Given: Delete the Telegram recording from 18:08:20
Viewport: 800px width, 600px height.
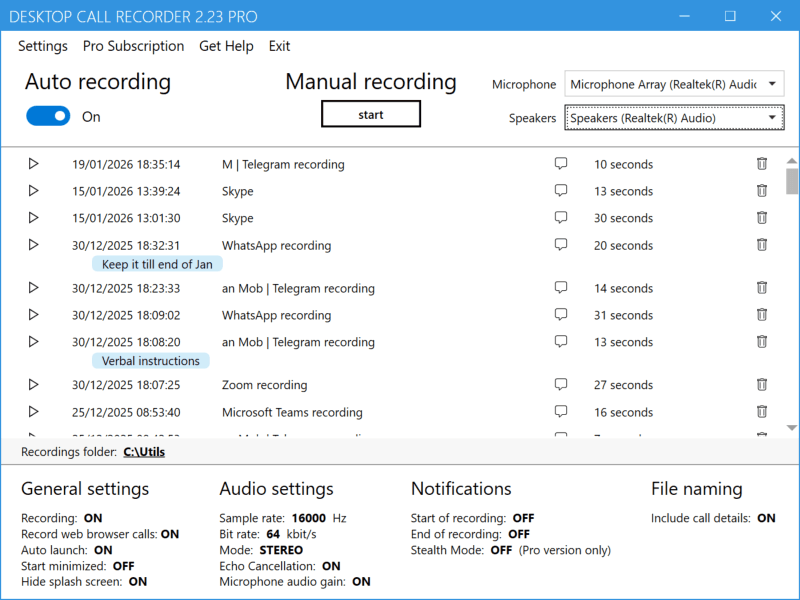Looking at the screenshot, I should (762, 341).
